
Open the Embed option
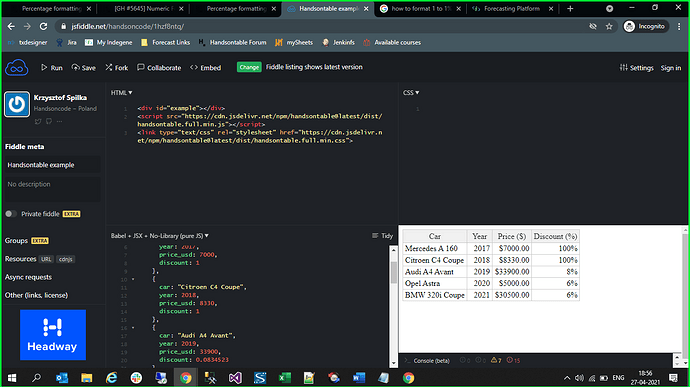point(206,68)
